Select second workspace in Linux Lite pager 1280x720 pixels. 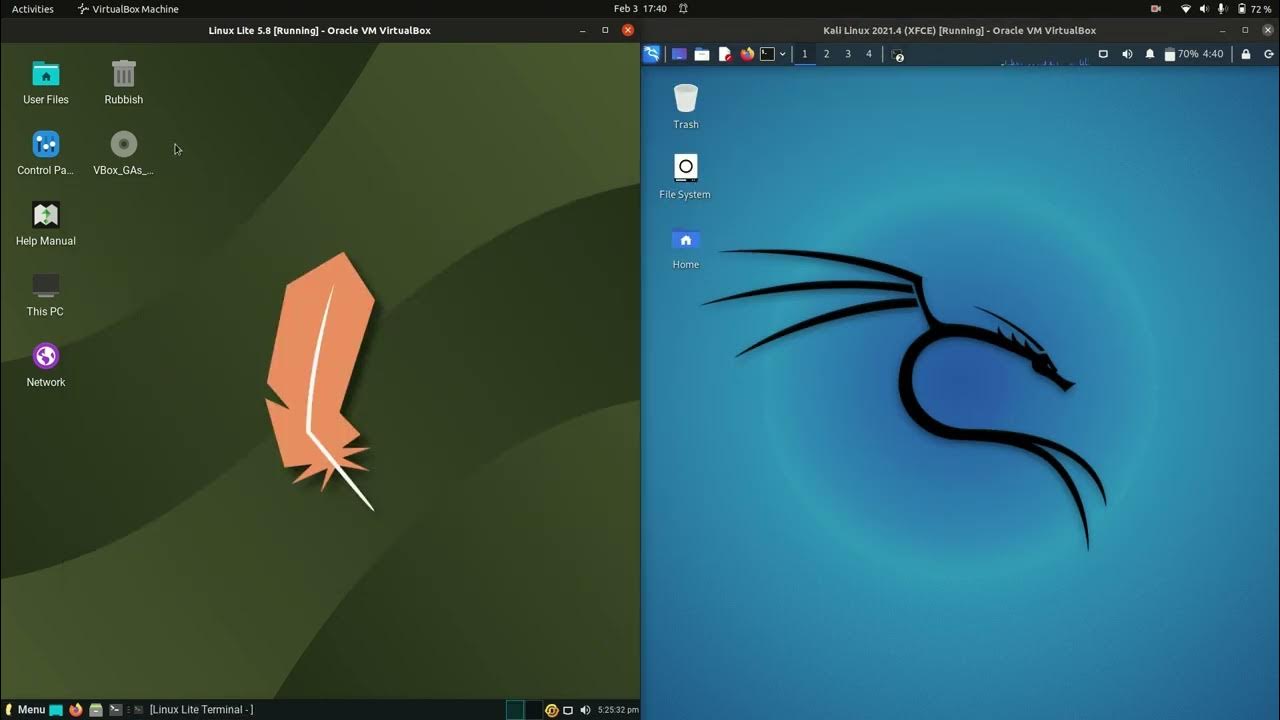533,710
